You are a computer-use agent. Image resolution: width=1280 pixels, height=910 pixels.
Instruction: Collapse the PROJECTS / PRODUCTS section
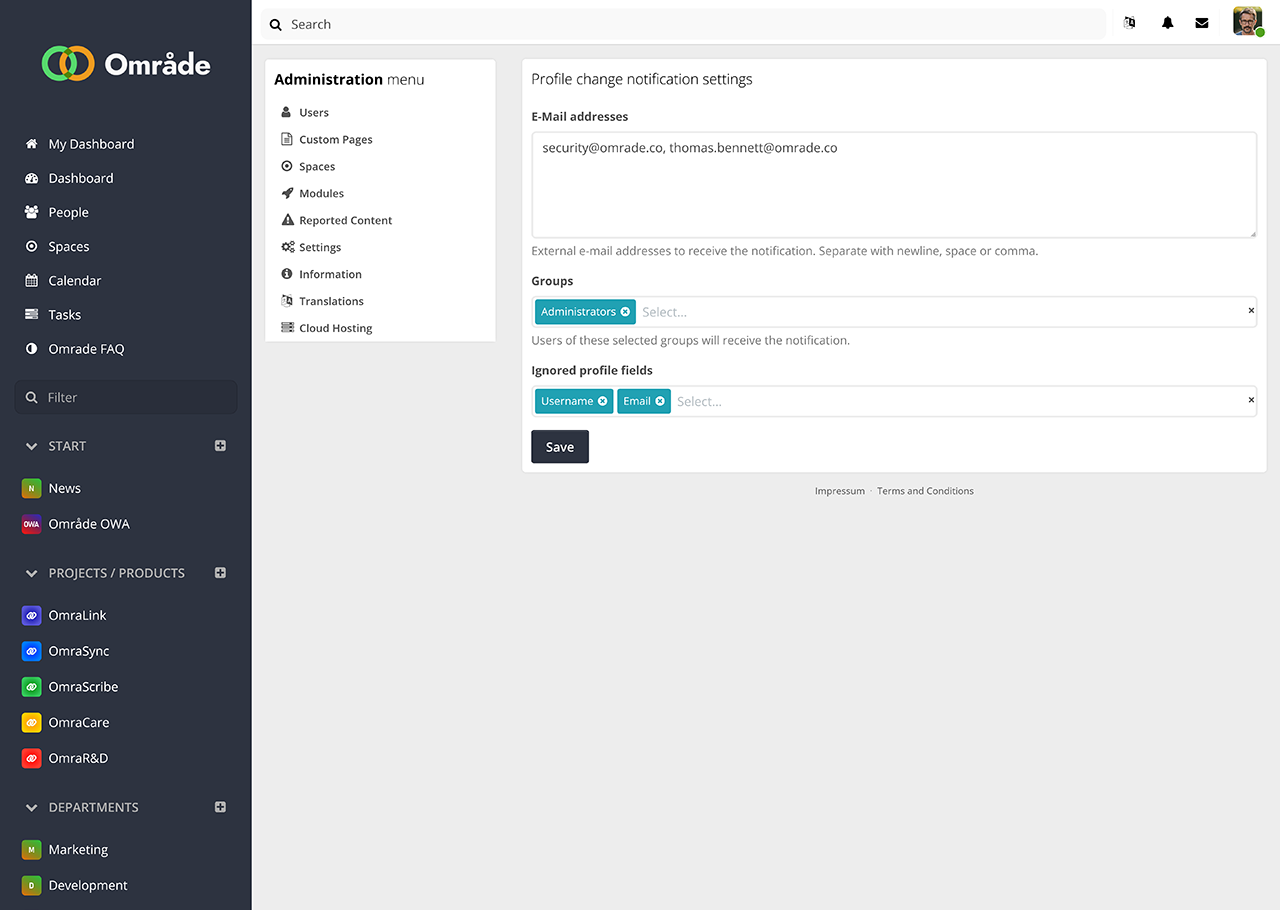[x=31, y=573]
